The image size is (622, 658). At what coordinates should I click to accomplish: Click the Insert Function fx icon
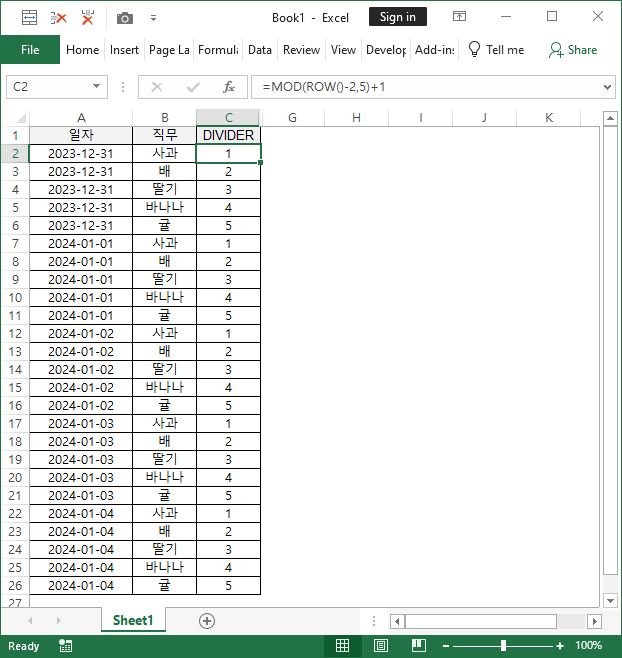229,87
